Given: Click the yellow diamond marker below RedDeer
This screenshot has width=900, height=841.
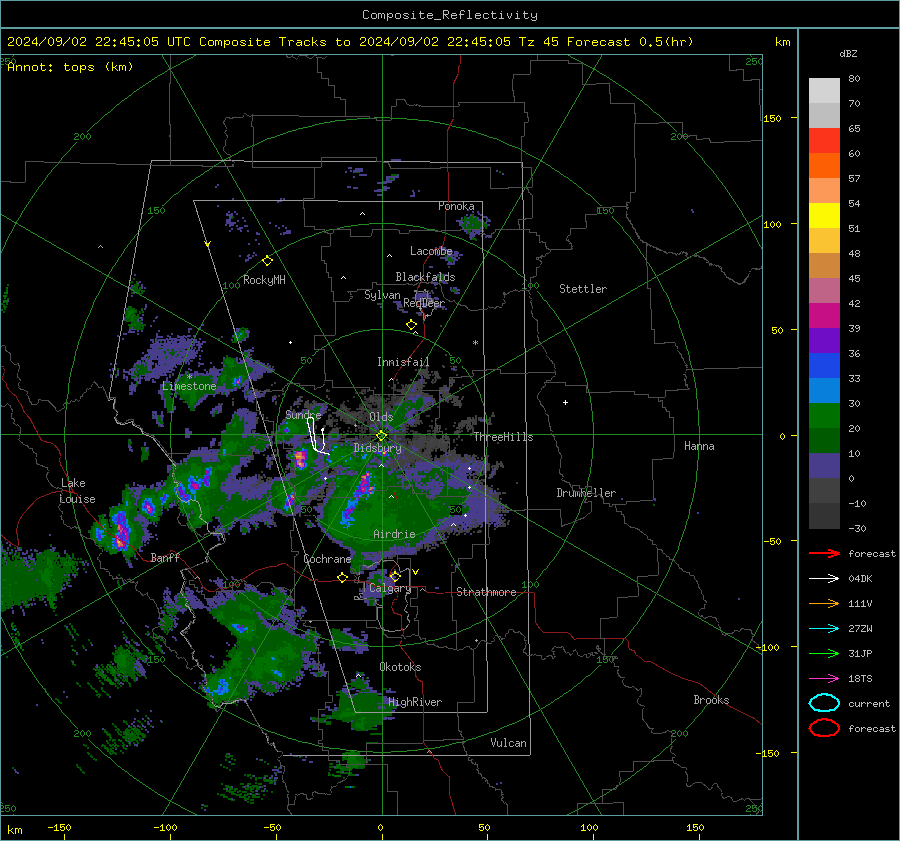Looking at the screenshot, I should pos(411,325).
